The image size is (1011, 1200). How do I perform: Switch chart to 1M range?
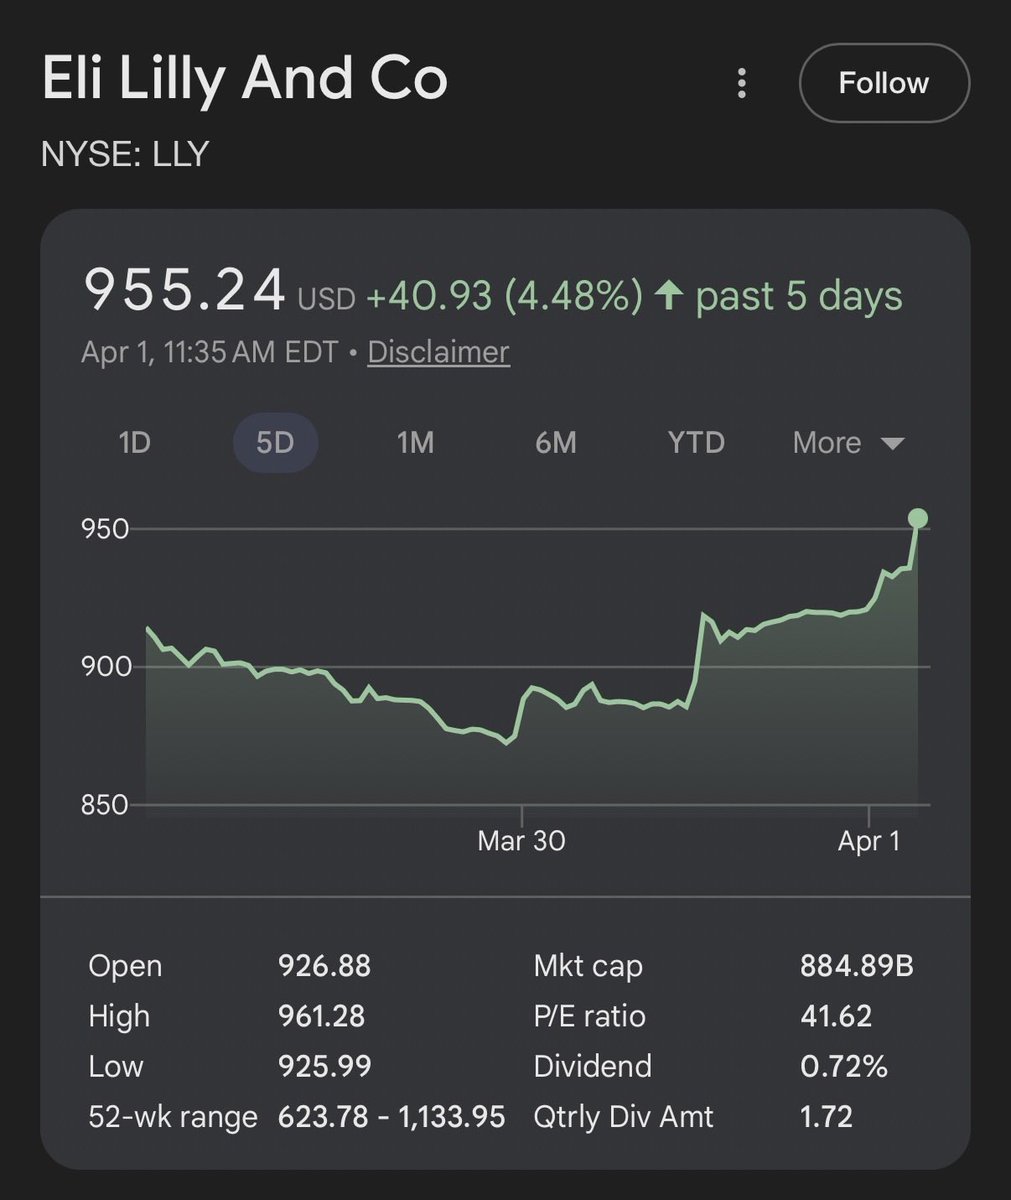tap(415, 442)
